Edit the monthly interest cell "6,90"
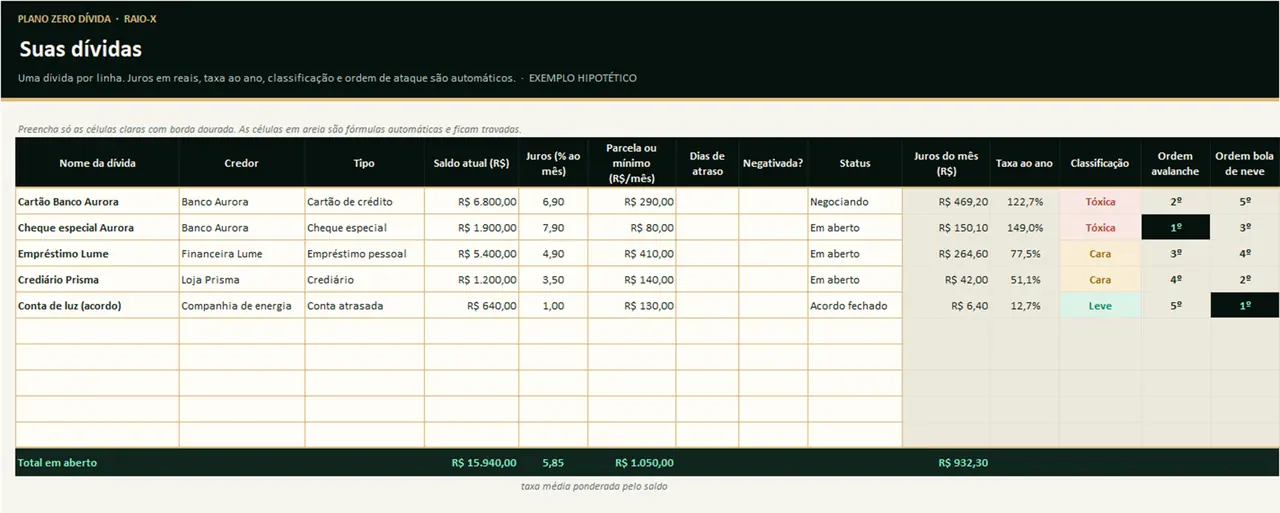This screenshot has height=513, width=1280. [x=554, y=201]
